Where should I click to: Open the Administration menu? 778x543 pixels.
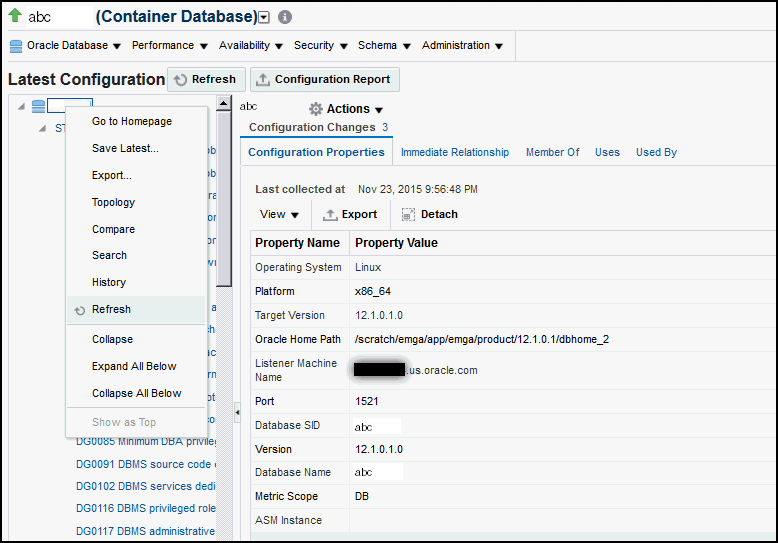pos(462,46)
